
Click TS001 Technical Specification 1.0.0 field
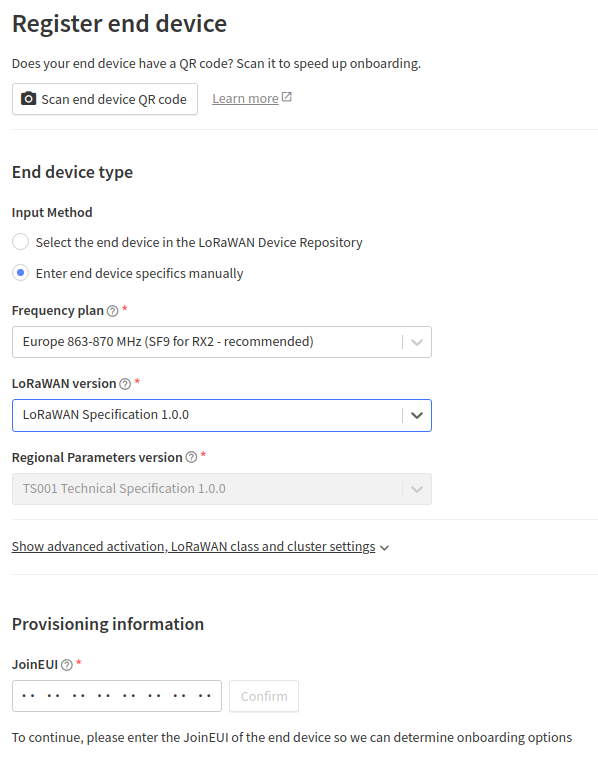(222, 489)
